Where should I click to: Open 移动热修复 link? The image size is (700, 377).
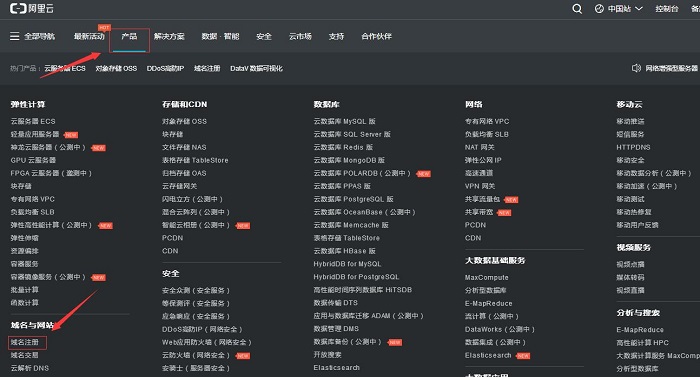pyautogui.click(x=633, y=212)
